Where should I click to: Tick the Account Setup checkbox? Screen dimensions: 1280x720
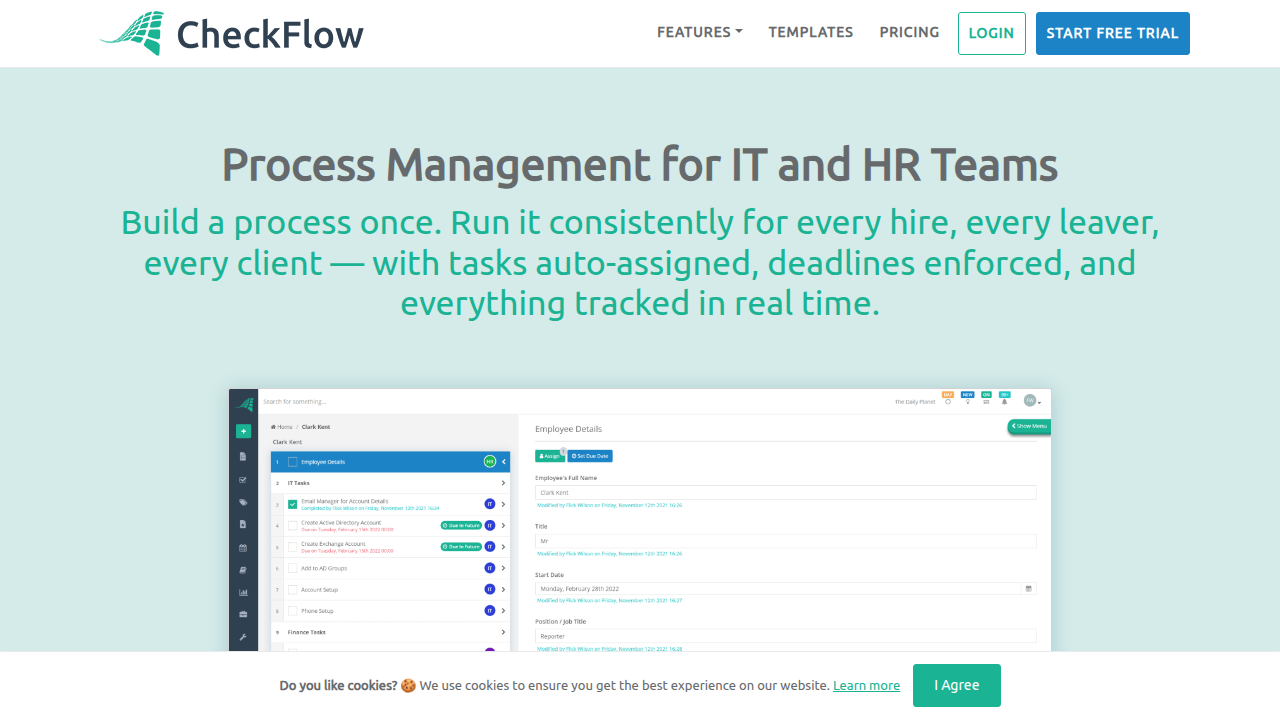point(293,589)
